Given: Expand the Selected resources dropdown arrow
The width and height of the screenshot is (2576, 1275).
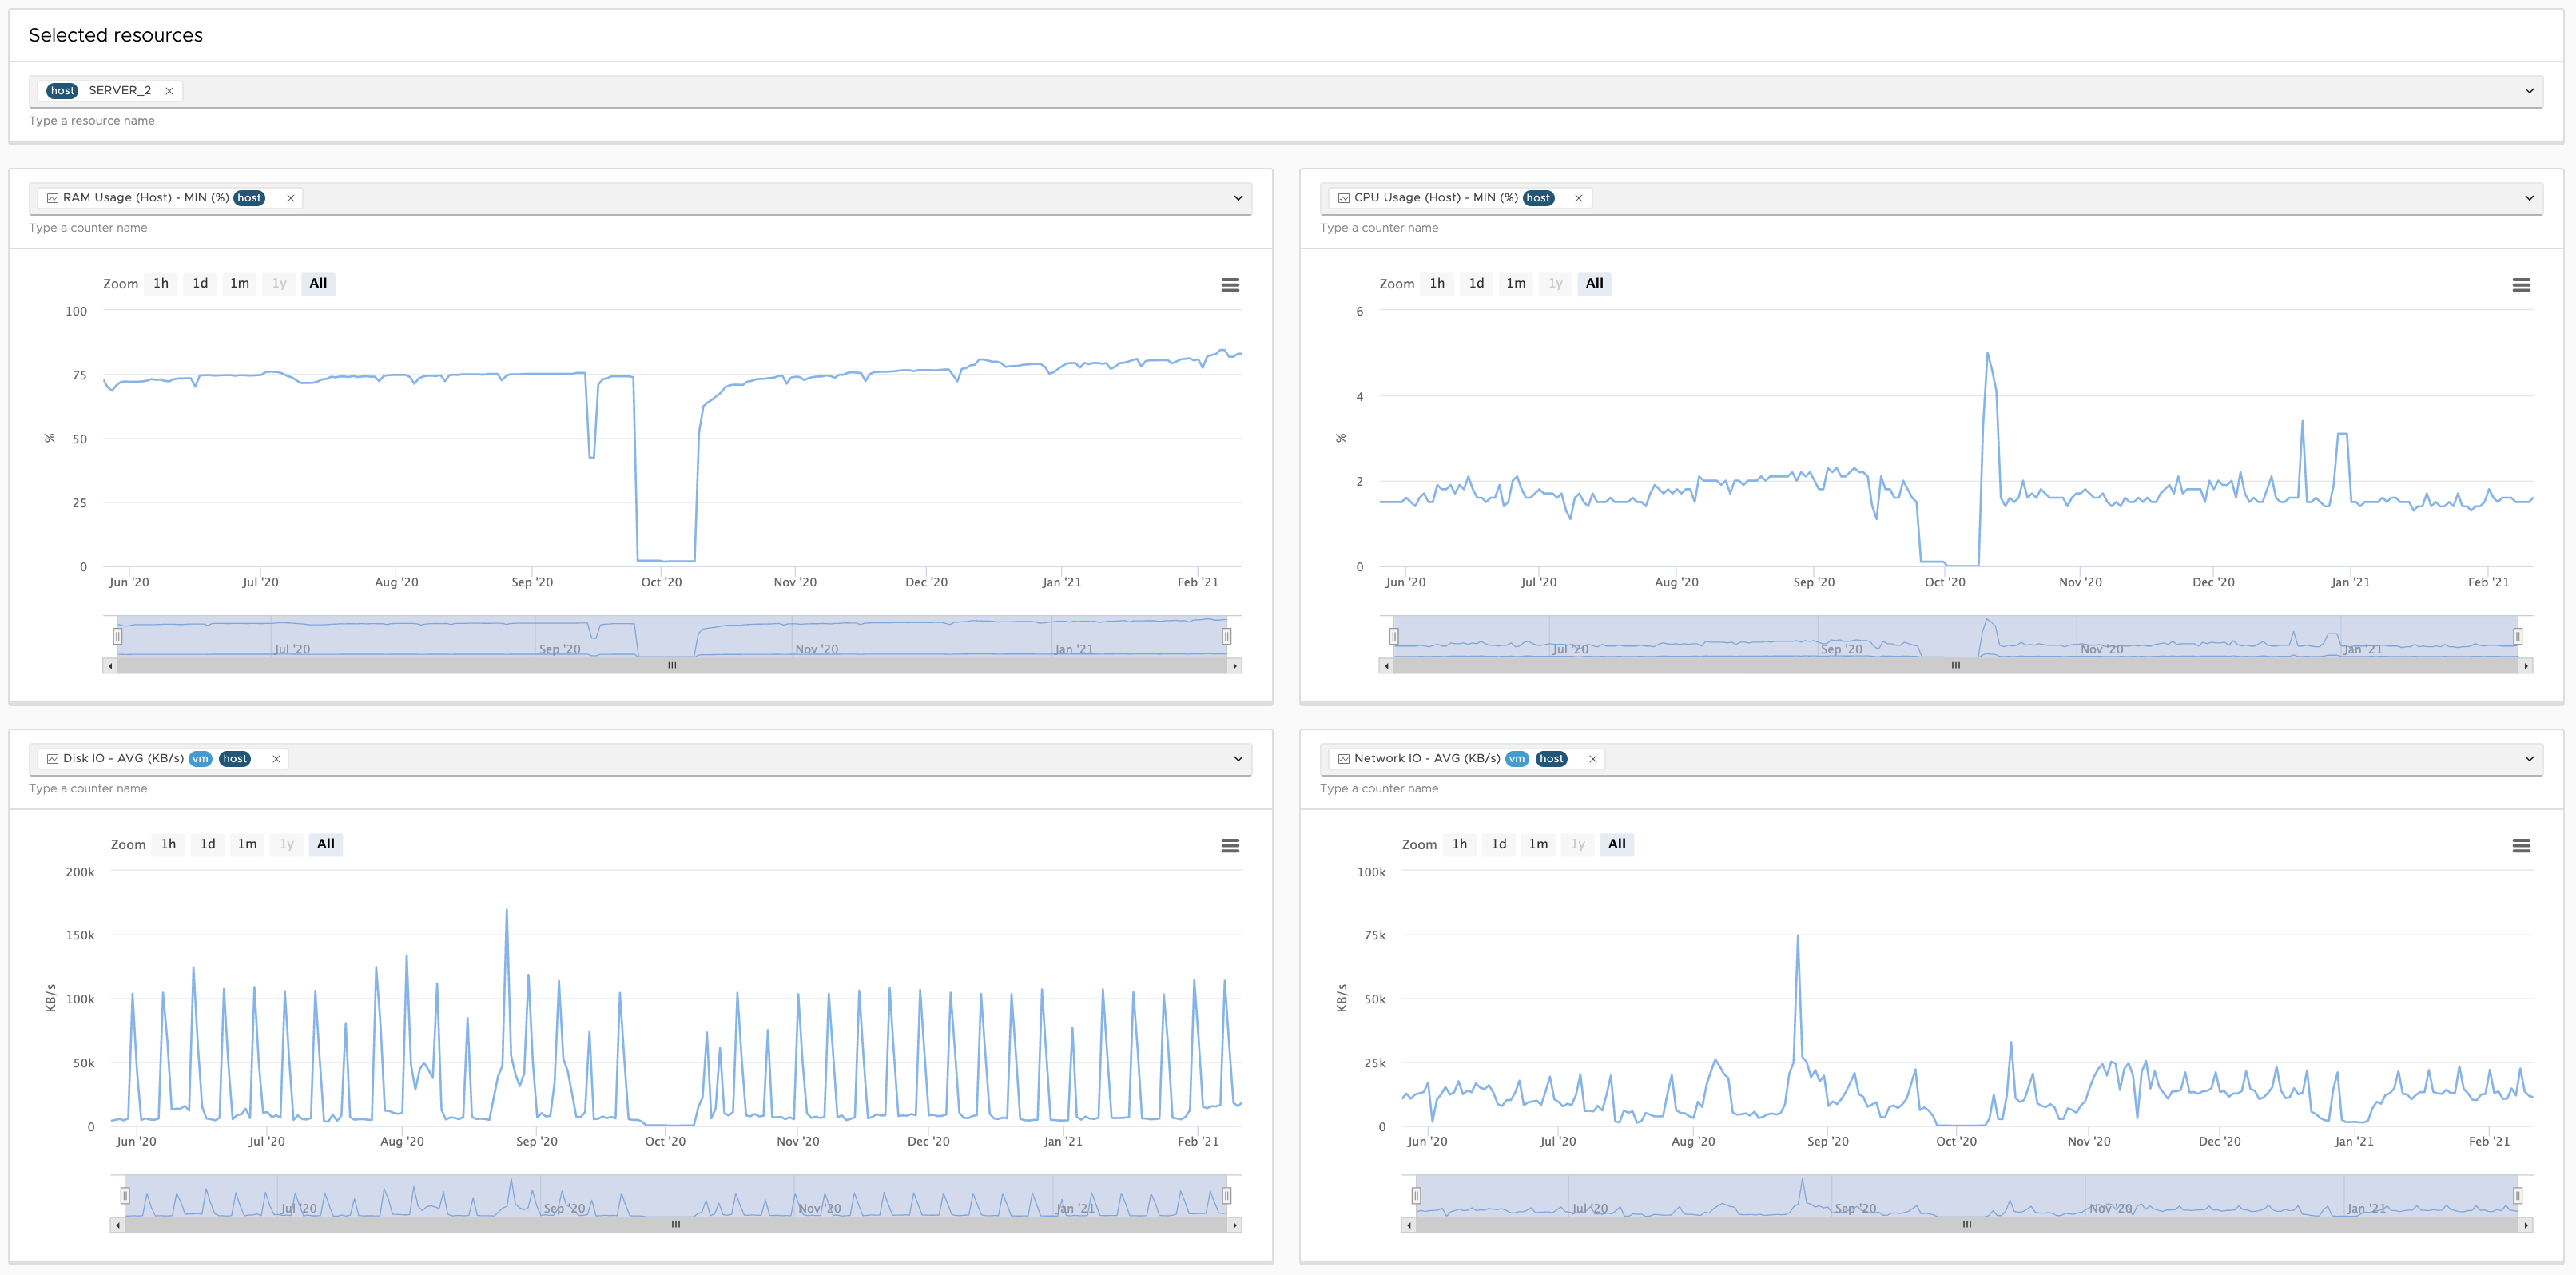Looking at the screenshot, I should point(2529,91).
